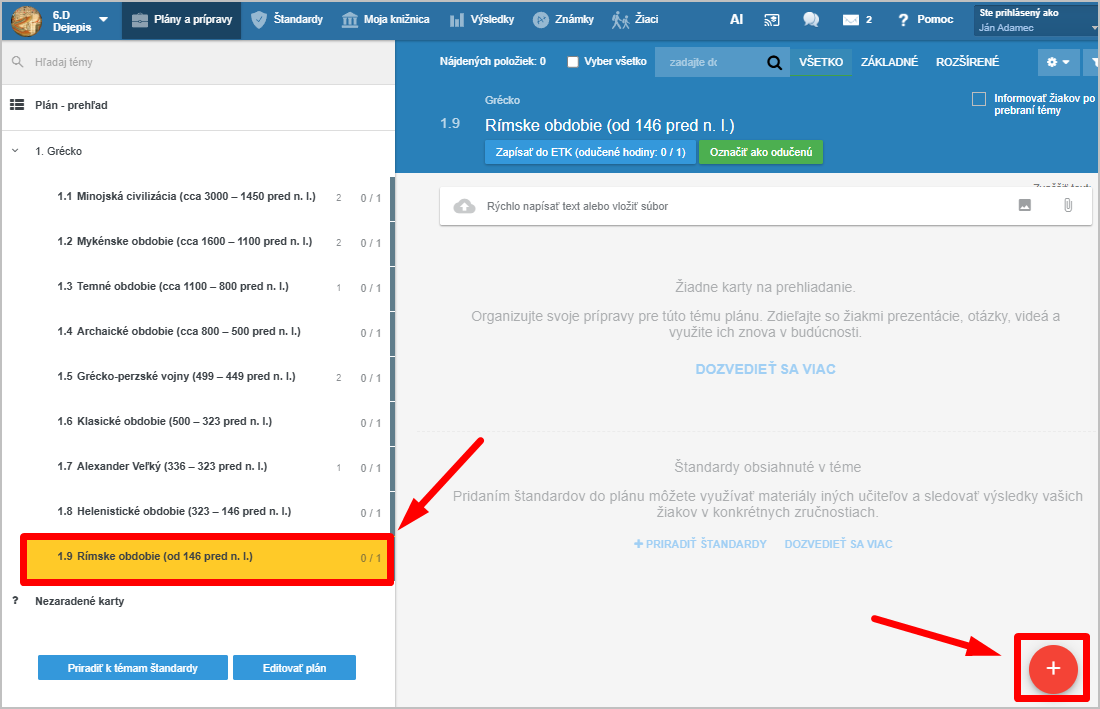
Task: Click the attach file paperclip icon
Action: 1067,205
